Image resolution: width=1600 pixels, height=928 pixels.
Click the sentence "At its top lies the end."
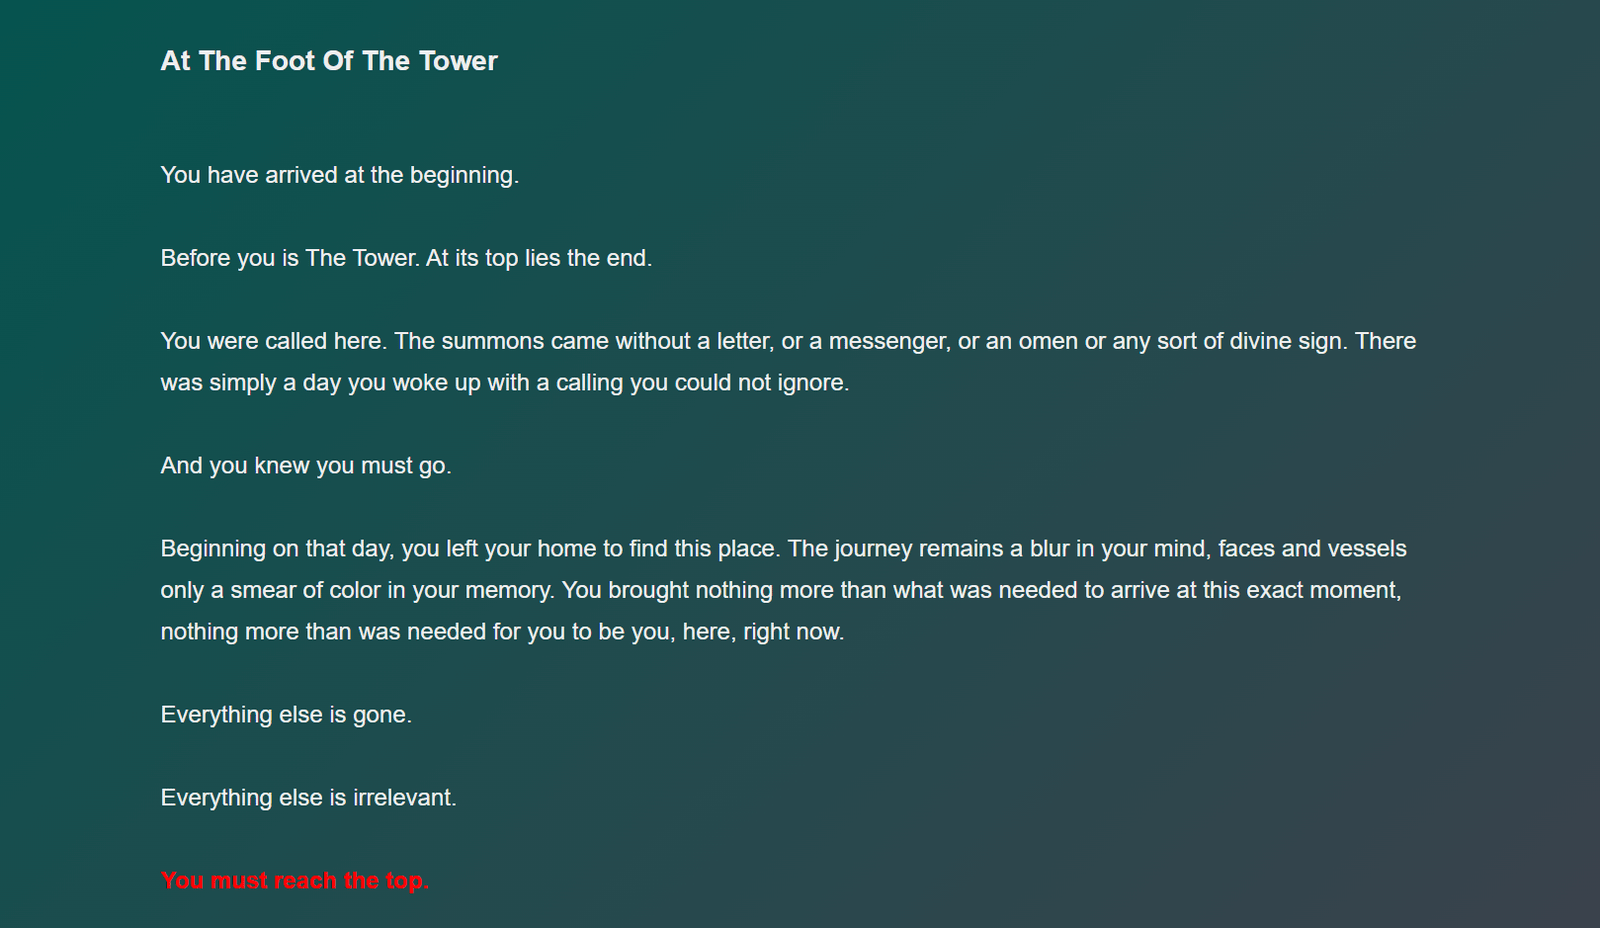point(539,258)
